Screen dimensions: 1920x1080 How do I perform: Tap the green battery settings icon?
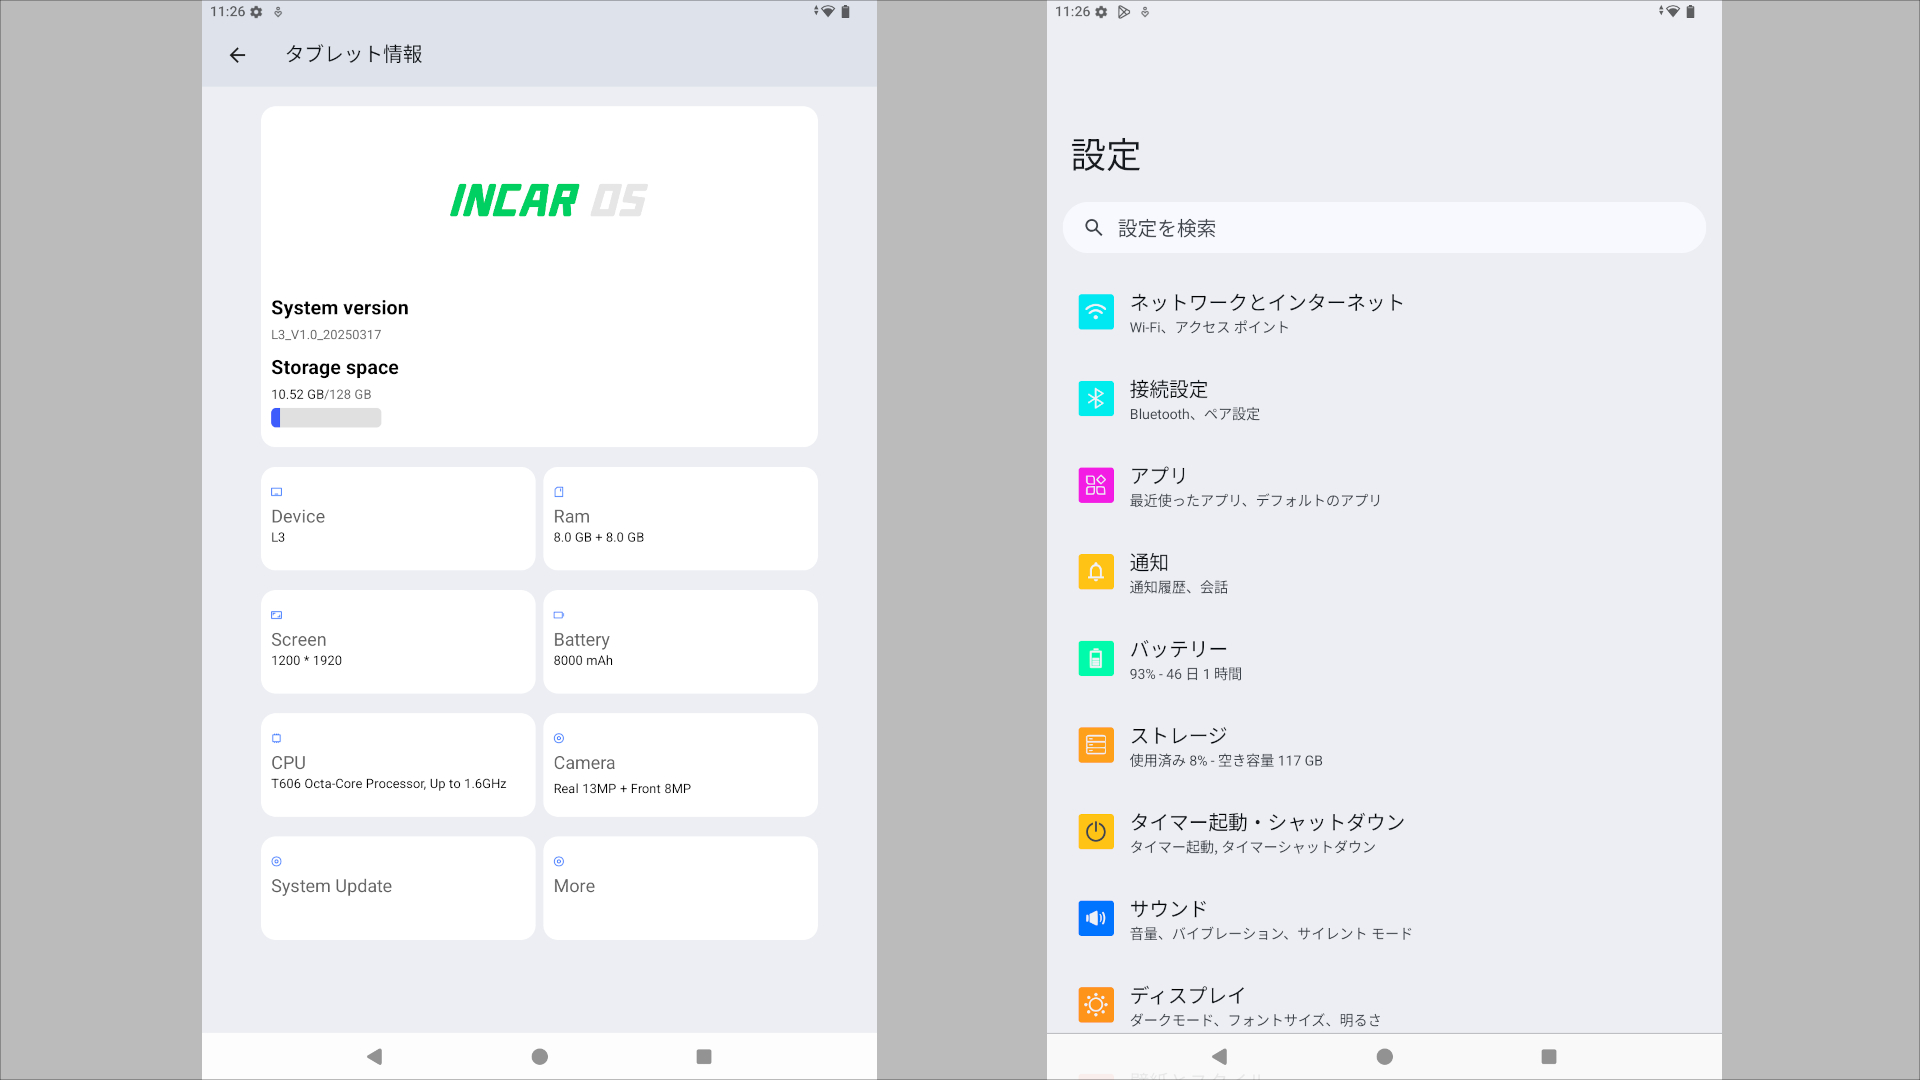point(1095,659)
